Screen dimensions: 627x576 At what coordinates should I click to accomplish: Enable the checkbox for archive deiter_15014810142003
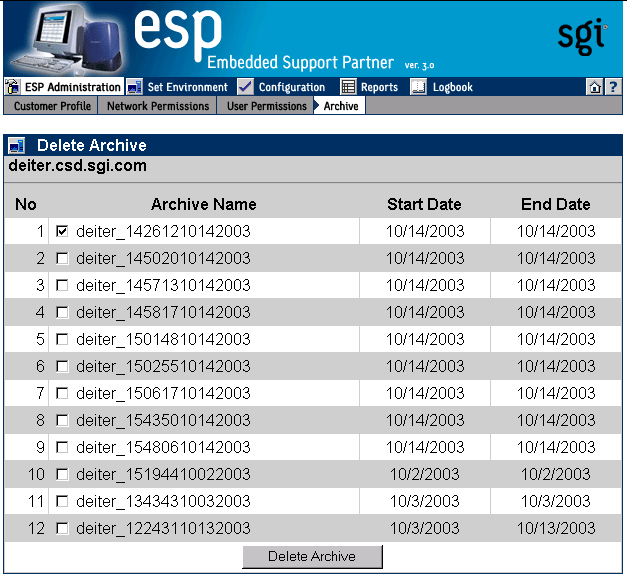(62, 339)
